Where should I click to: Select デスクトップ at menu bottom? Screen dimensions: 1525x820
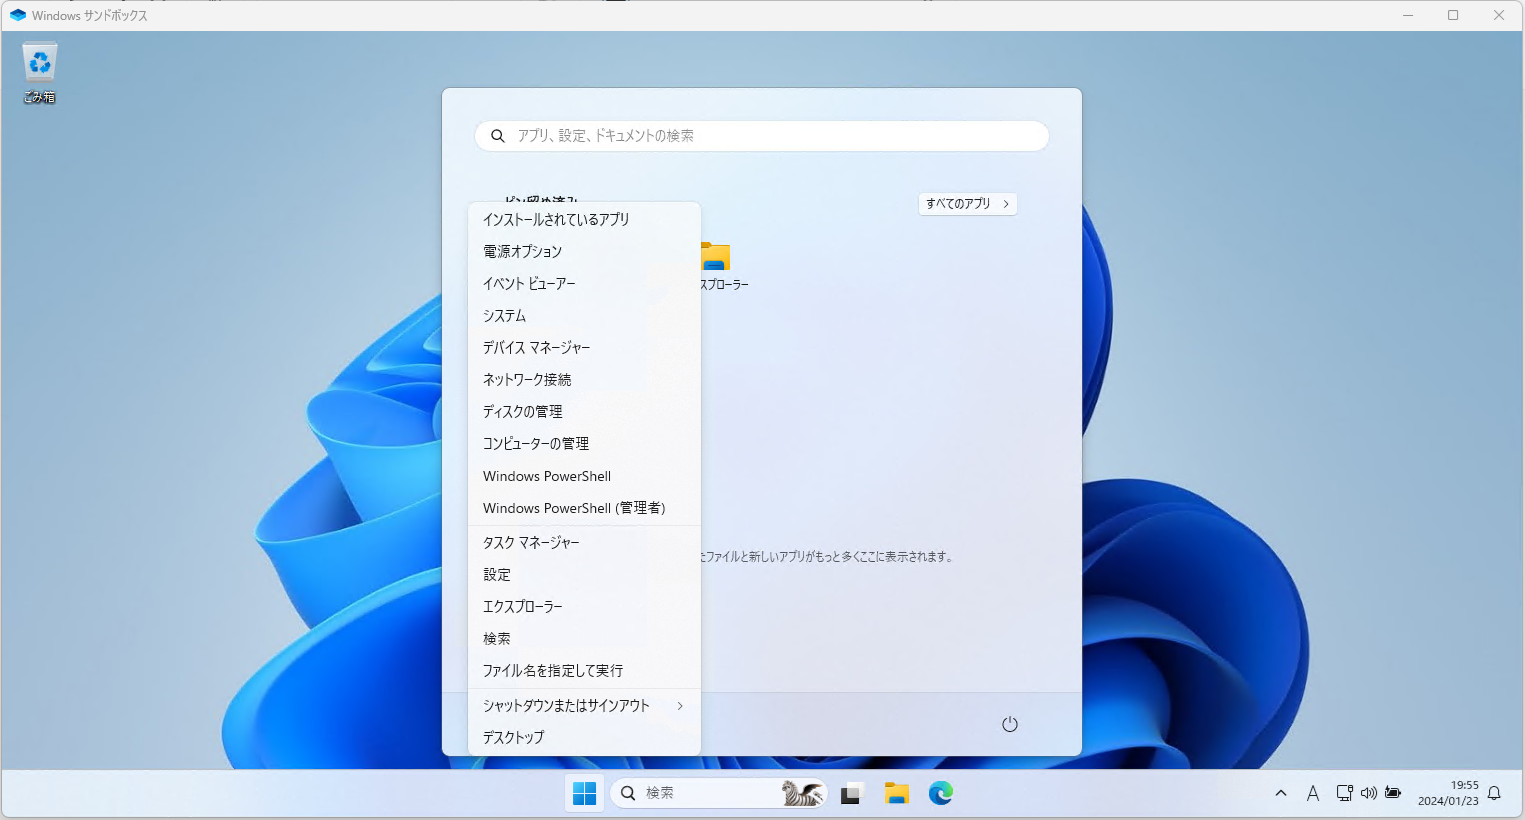point(584,737)
